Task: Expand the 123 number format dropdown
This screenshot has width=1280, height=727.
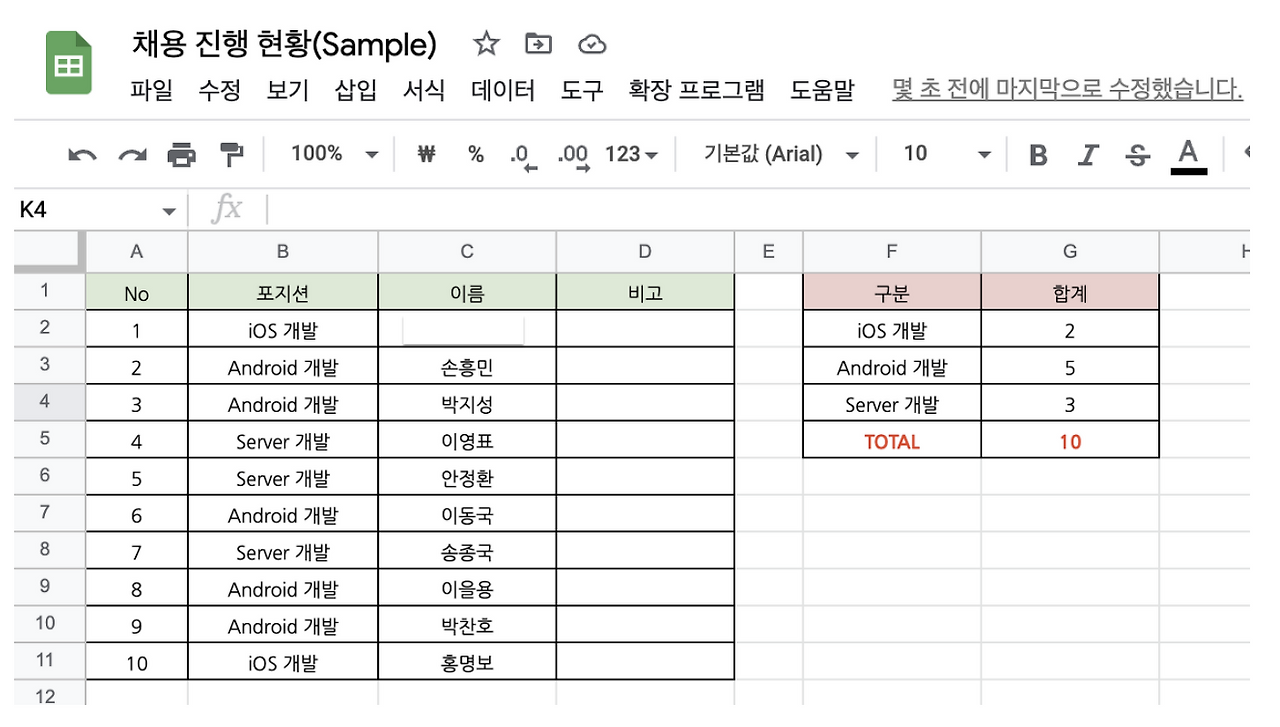Action: (x=631, y=154)
